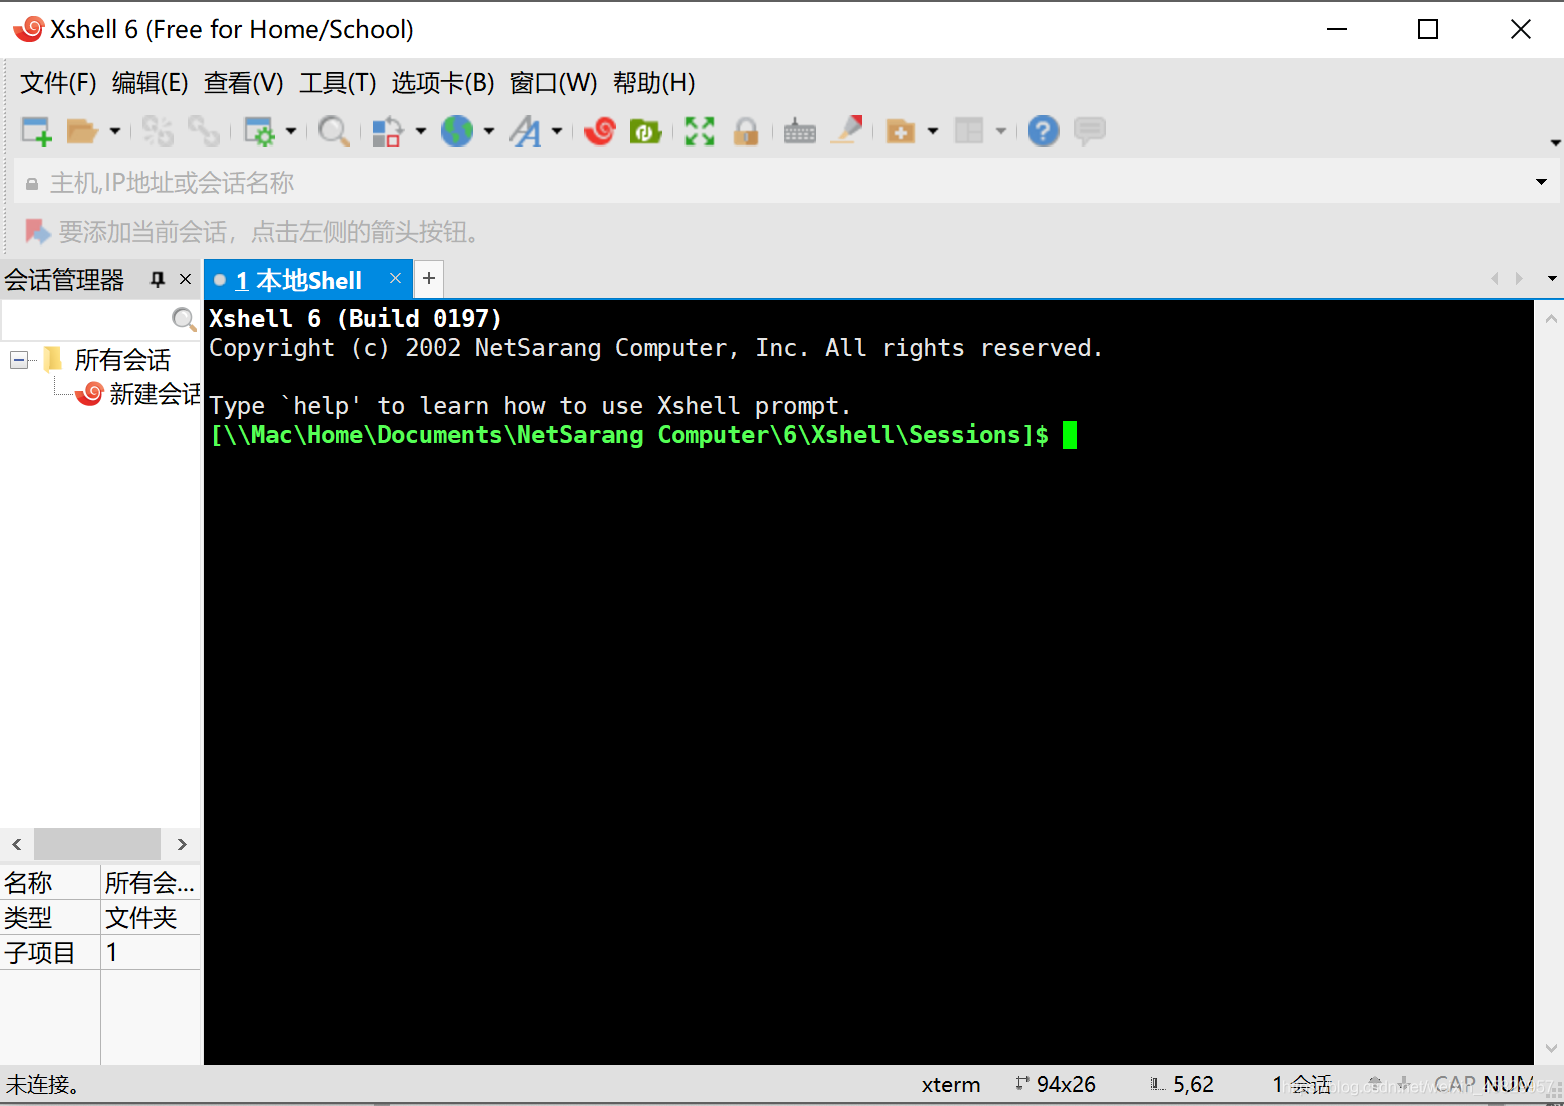Expand the color scheme dropdown arrow
Viewport: 1564px width, 1106px height.
point(421,131)
